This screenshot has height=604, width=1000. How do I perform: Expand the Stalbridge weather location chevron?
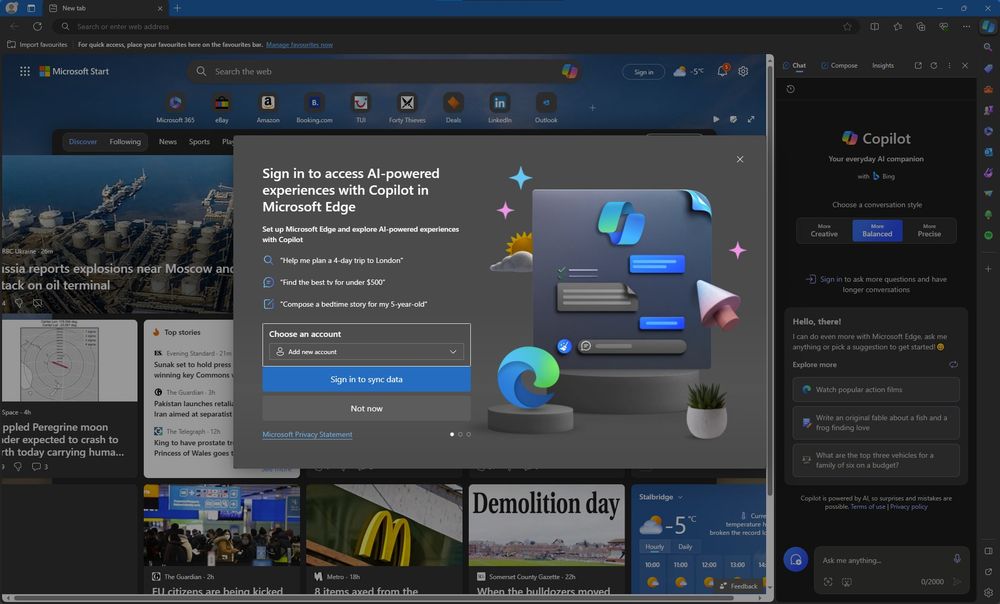pyautogui.click(x=680, y=497)
